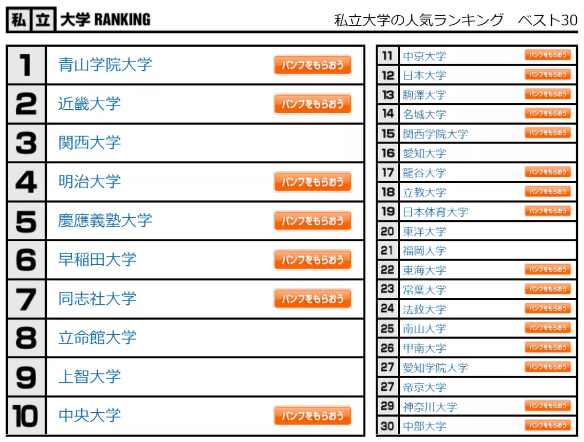Select the 慶應義塾大学 link
Image resolution: width=584 pixels, height=442 pixels.
pyautogui.click(x=105, y=220)
